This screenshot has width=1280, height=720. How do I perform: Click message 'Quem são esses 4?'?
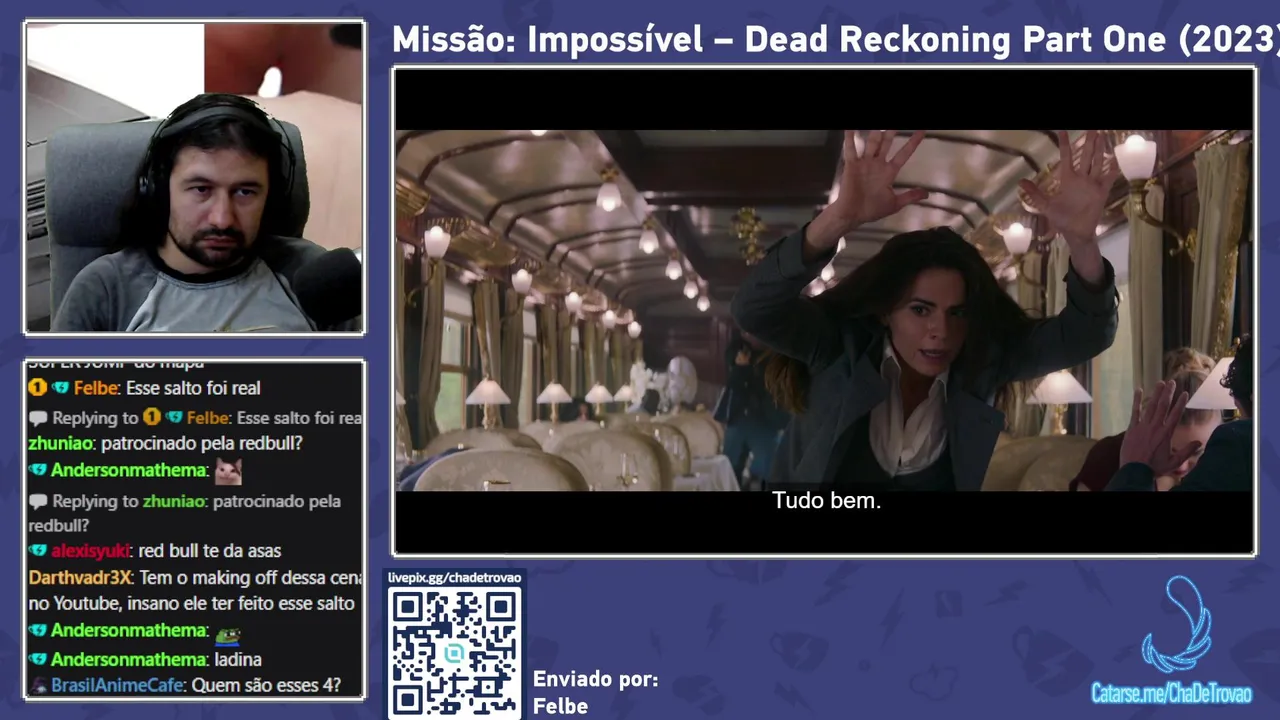pos(266,686)
